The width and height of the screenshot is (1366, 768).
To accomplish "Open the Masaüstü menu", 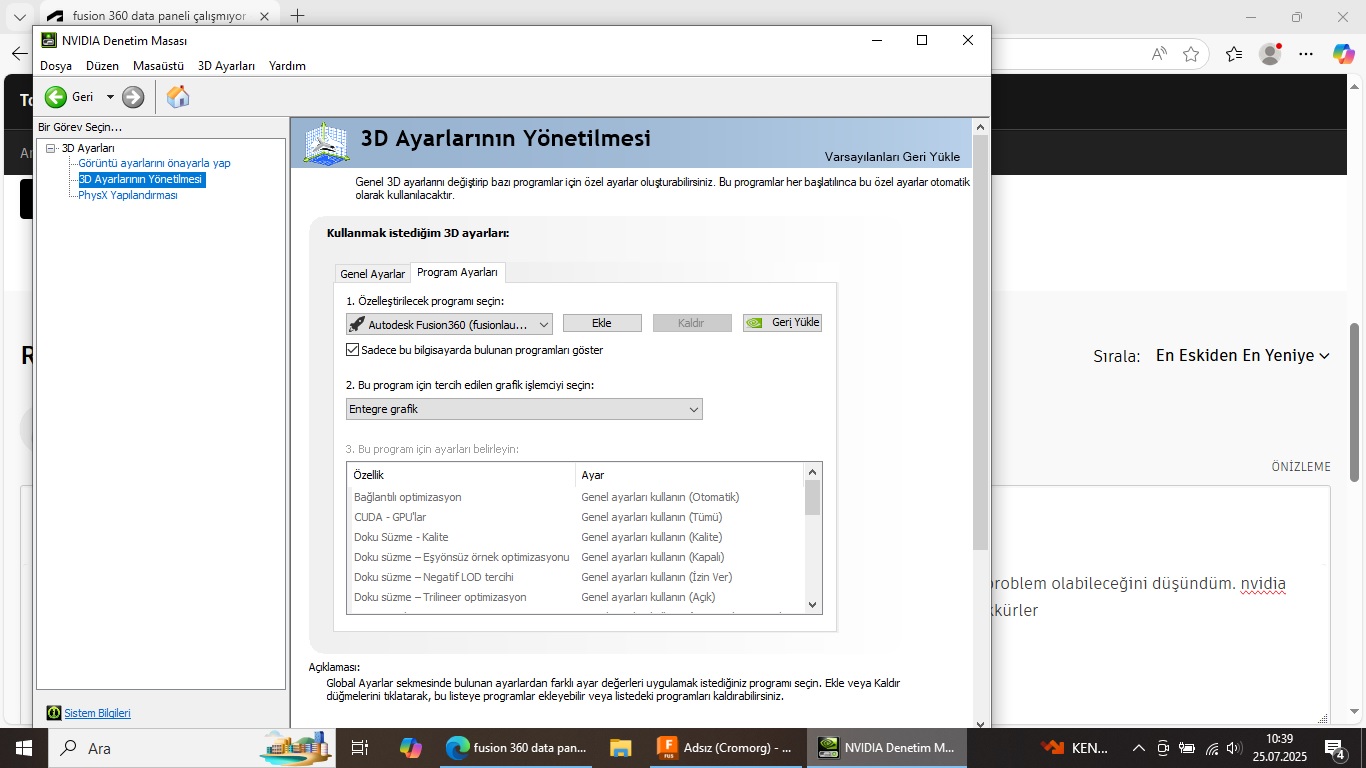I will (x=158, y=66).
